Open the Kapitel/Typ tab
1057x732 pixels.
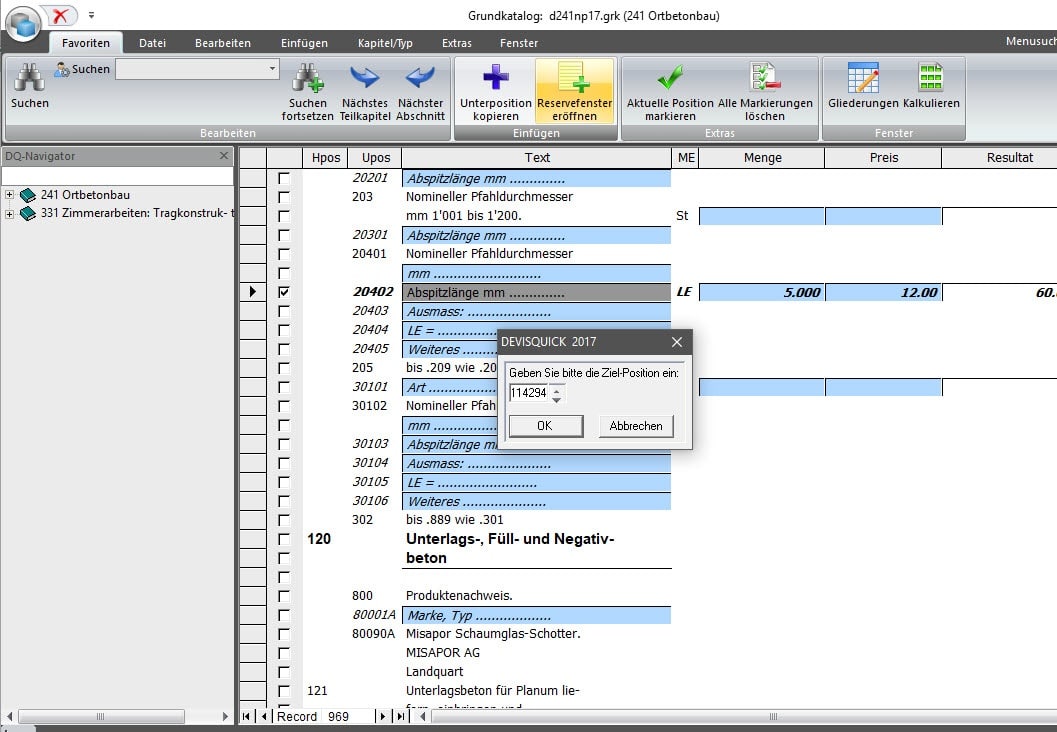[x=385, y=43]
